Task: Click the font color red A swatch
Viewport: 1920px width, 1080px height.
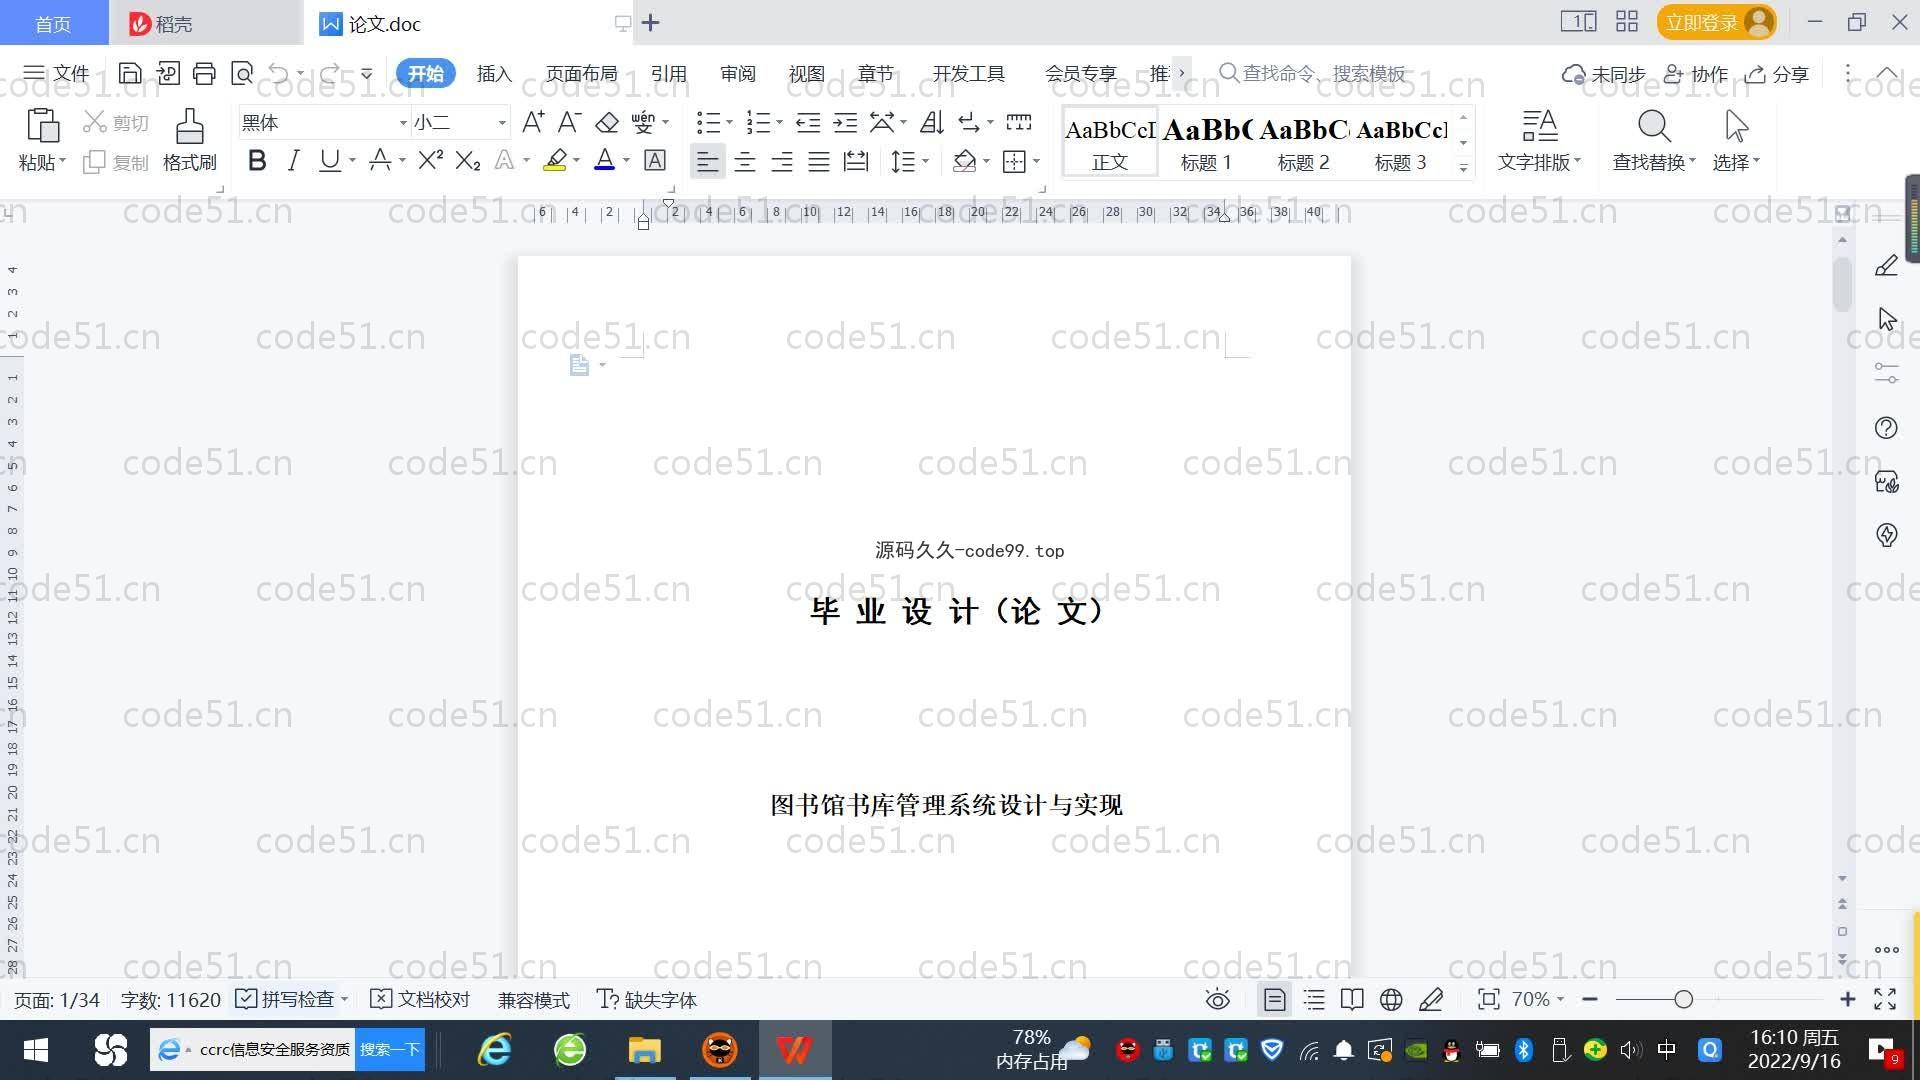Action: 604,160
